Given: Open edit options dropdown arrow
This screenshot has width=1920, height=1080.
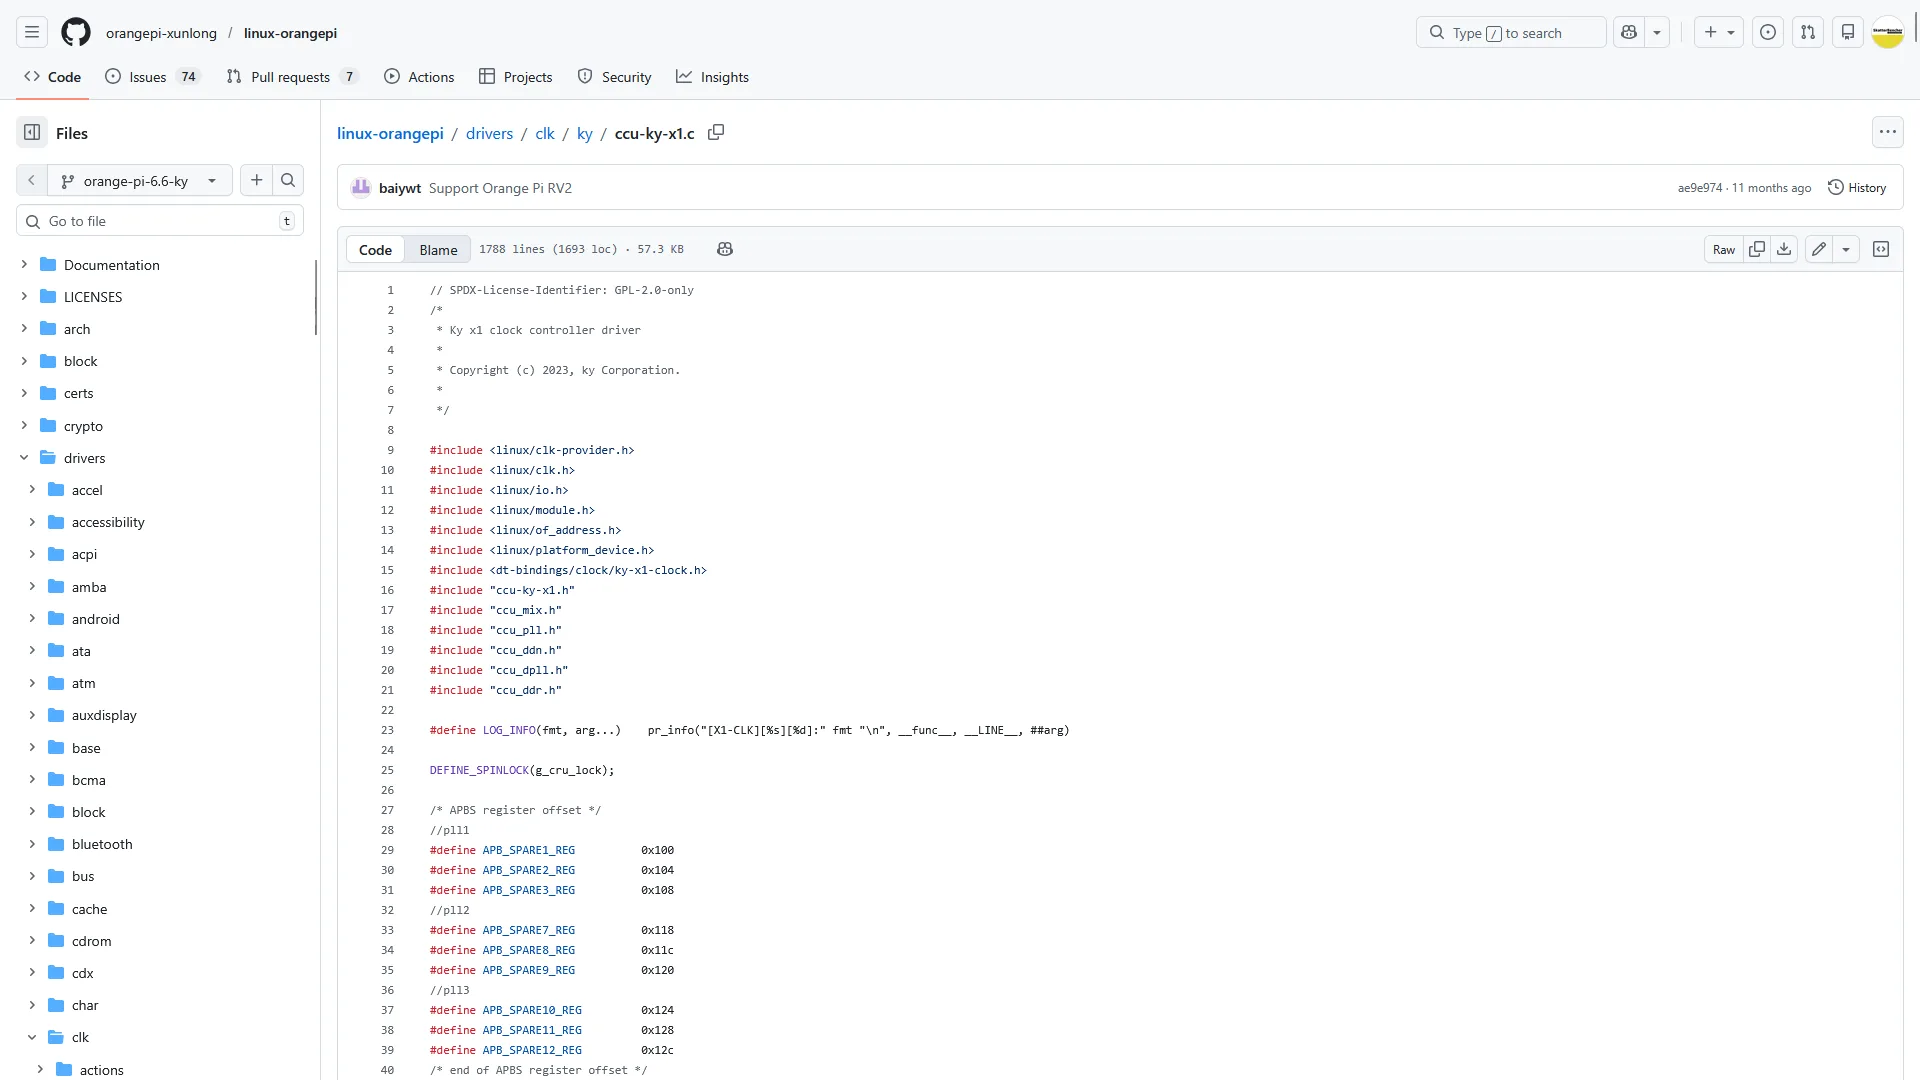Looking at the screenshot, I should (x=1846, y=249).
